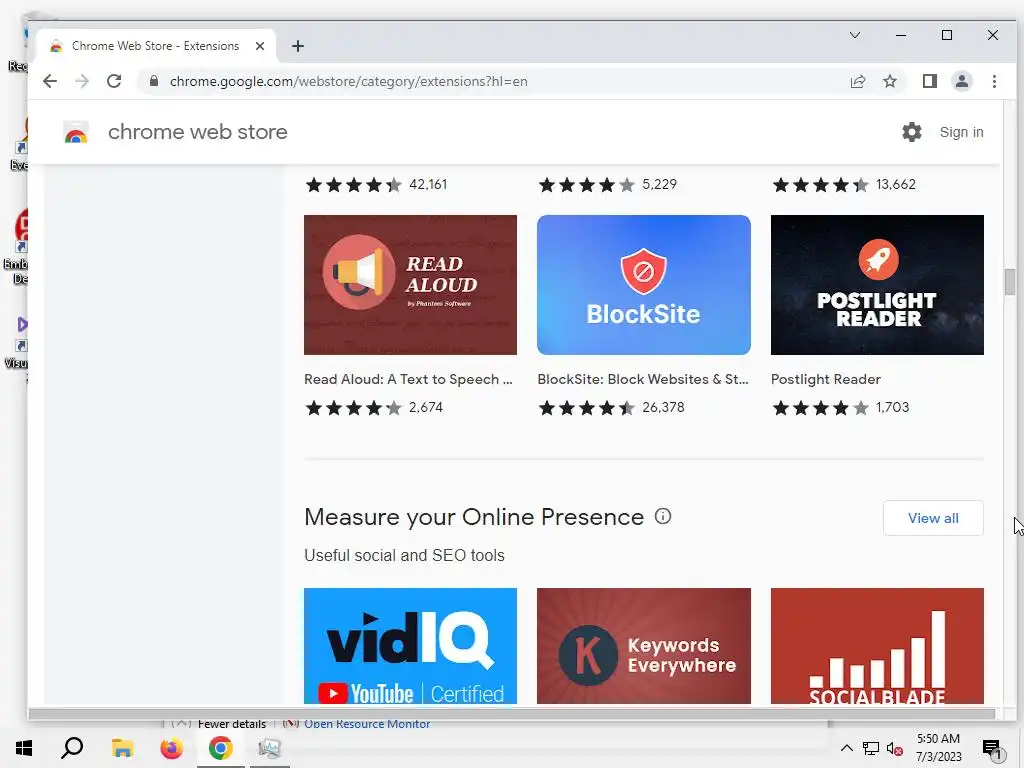Open Task Manager from the taskbar
The width and height of the screenshot is (1024, 768).
tap(269, 748)
